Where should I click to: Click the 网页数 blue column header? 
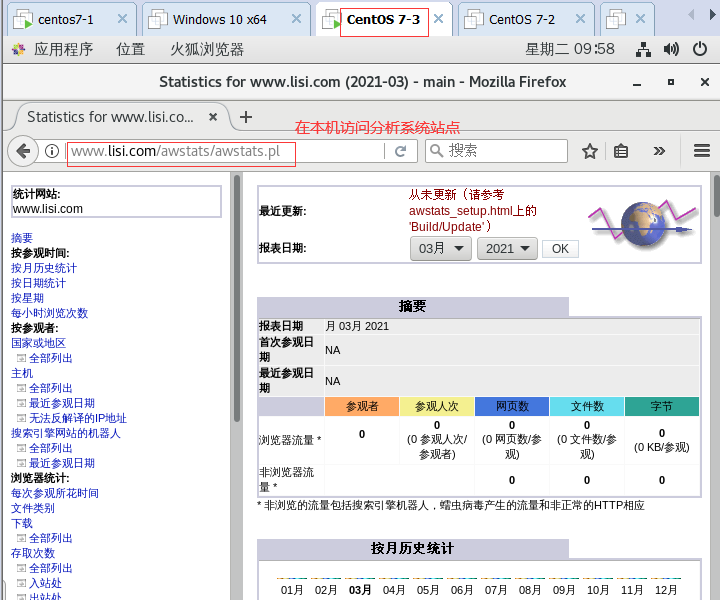(x=512, y=406)
